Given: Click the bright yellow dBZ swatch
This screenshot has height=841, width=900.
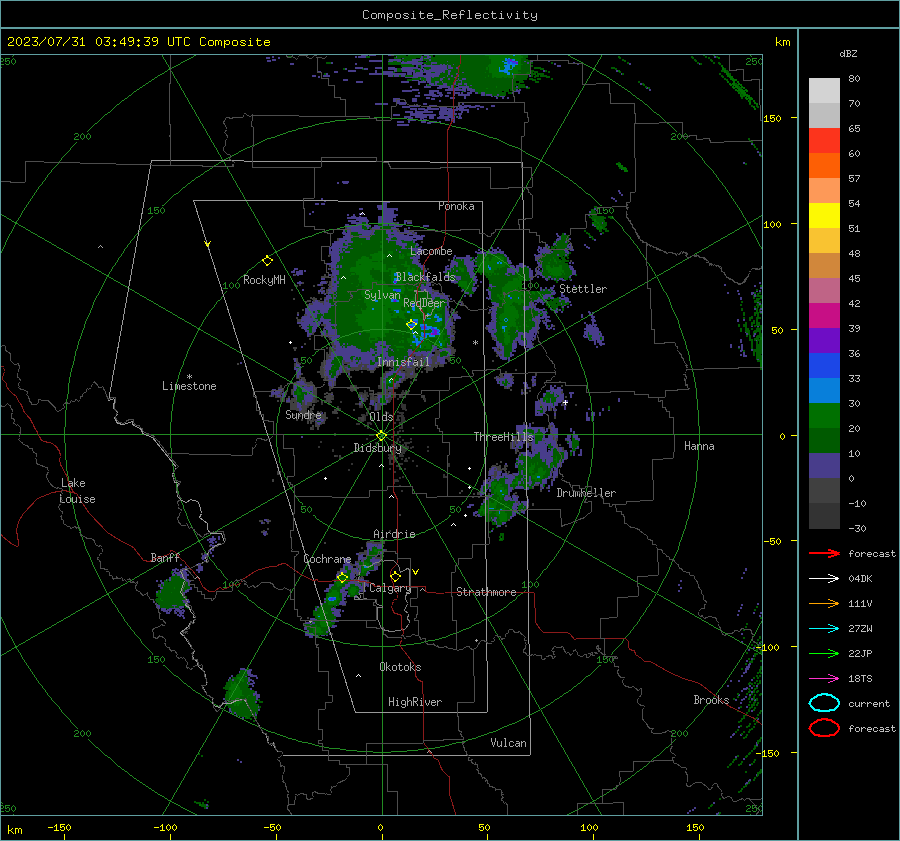Looking at the screenshot, I should pos(824,215).
